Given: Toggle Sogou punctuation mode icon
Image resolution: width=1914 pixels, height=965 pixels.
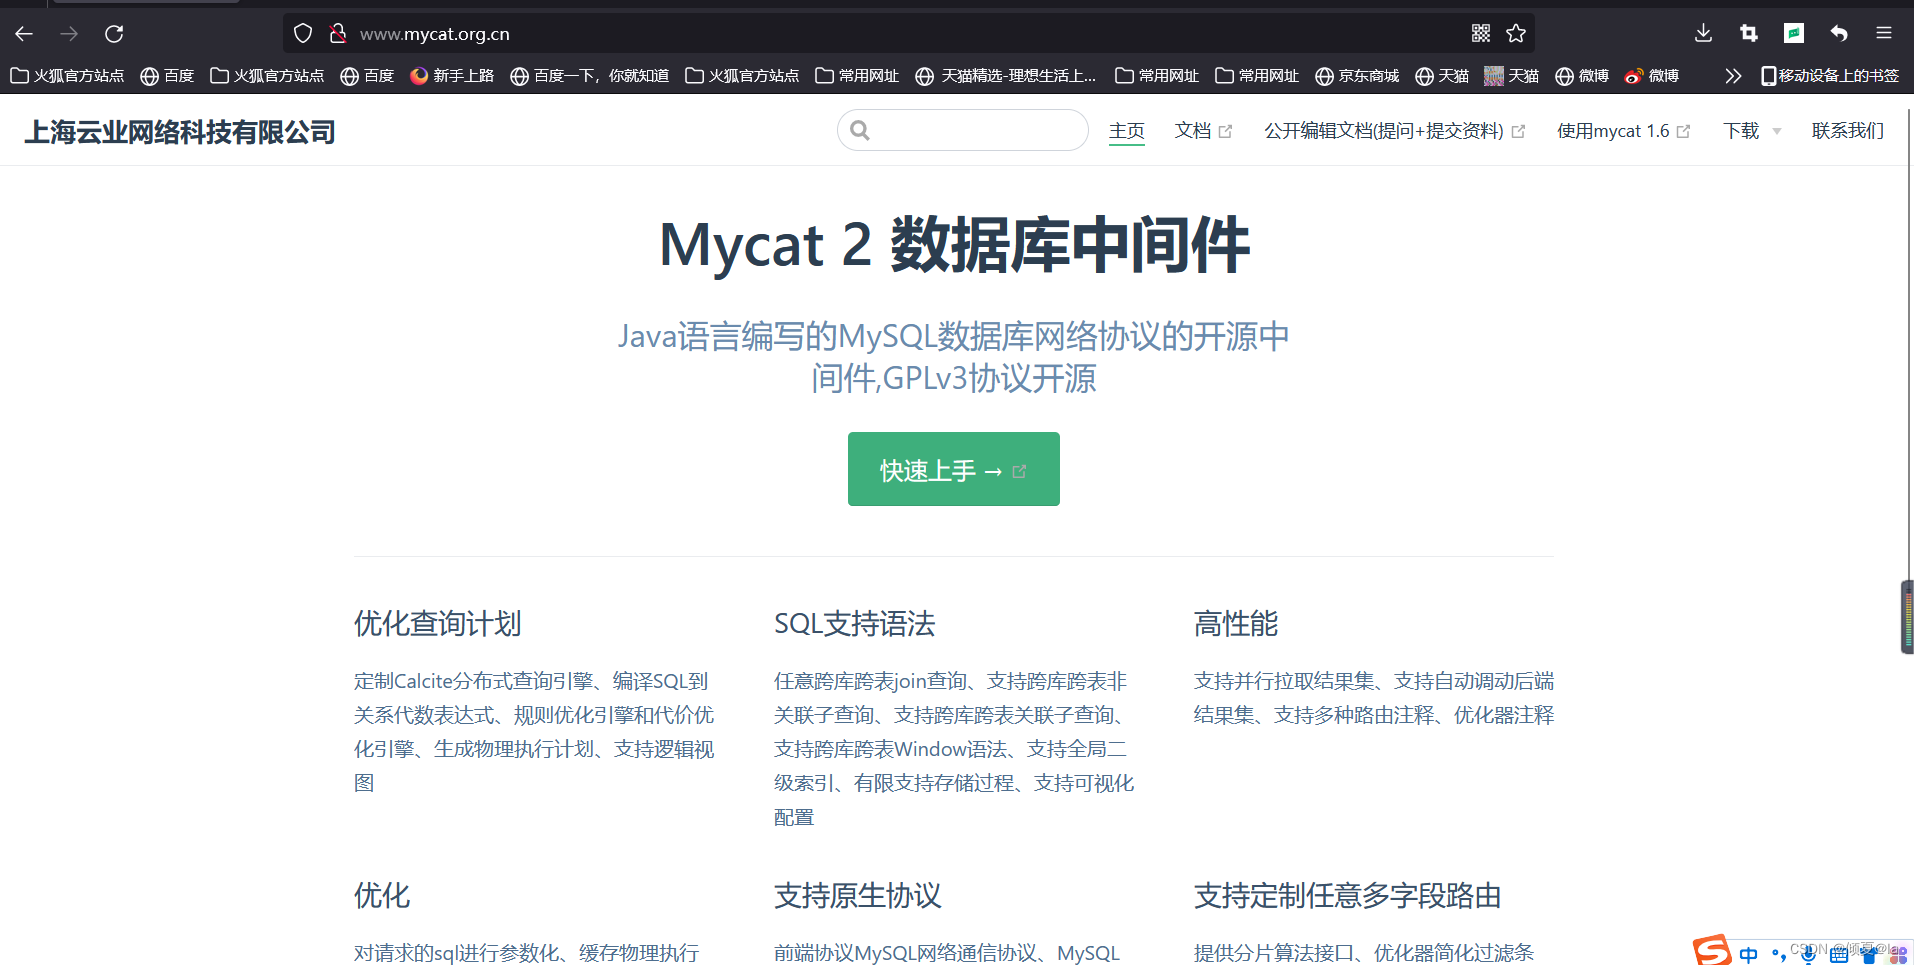Looking at the screenshot, I should pos(1778,954).
